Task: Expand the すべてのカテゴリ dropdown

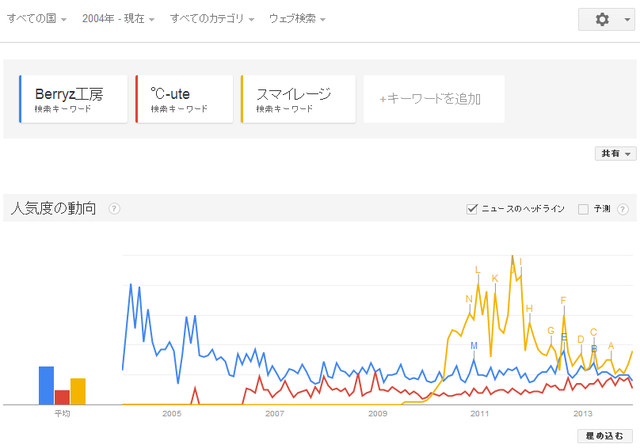Action: (x=212, y=19)
